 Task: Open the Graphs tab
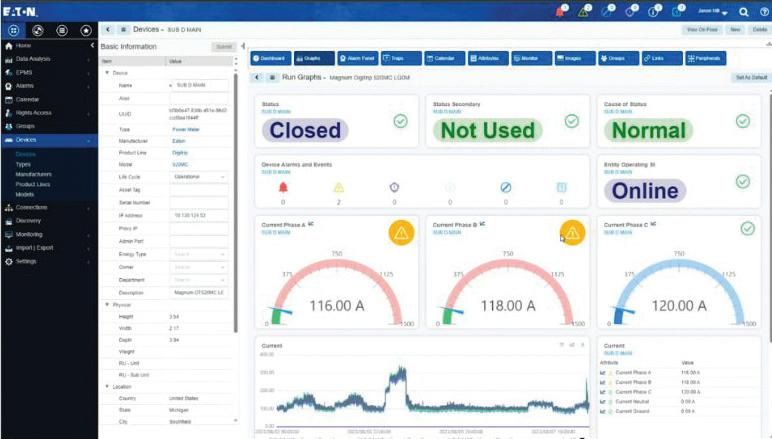click(314, 58)
